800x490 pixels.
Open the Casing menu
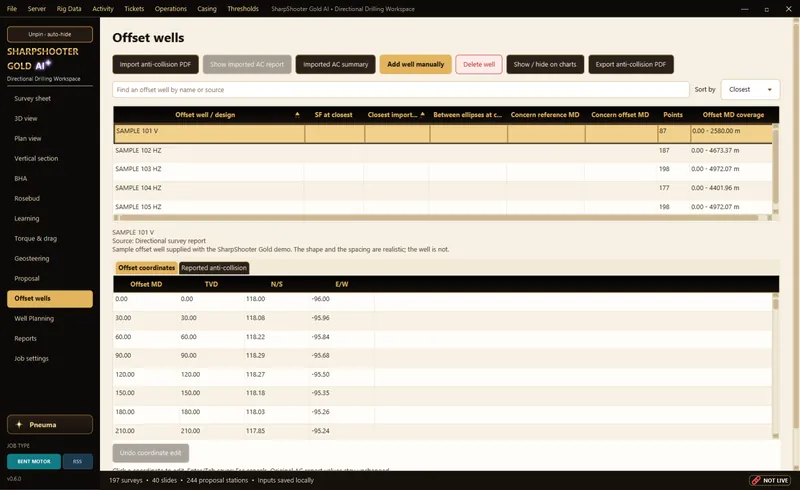point(207,9)
